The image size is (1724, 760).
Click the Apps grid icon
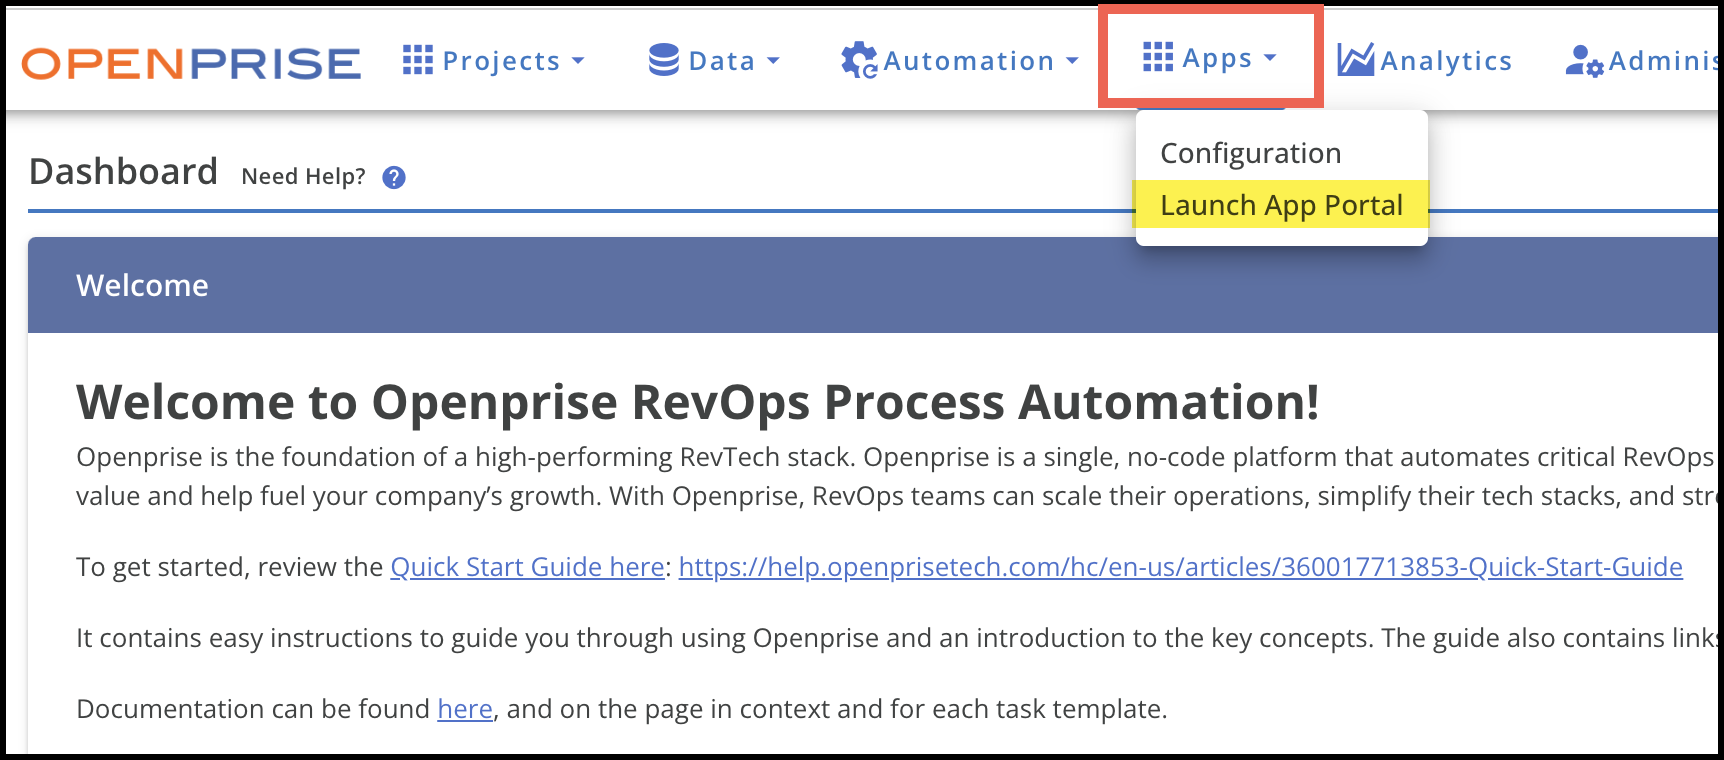click(1157, 57)
